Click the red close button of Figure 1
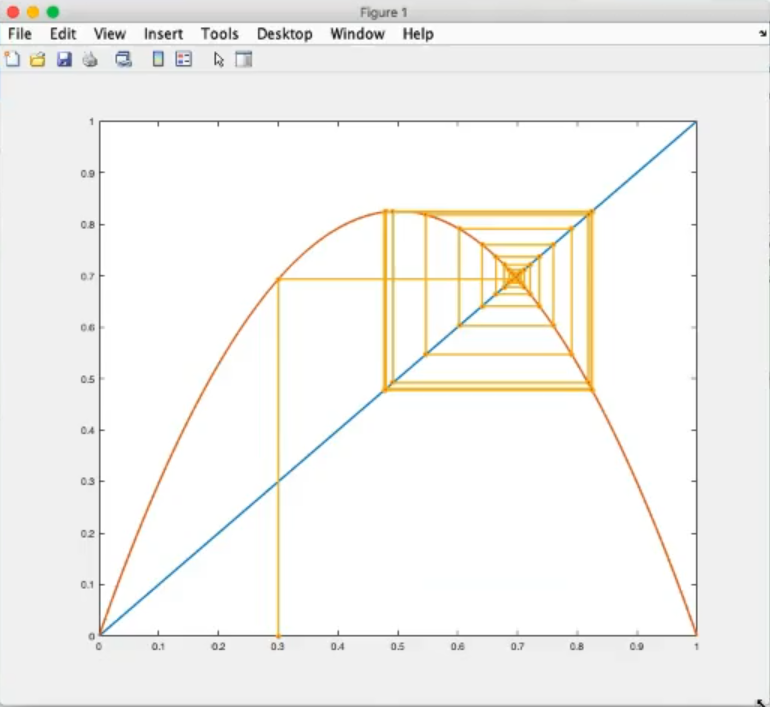Image resolution: width=770 pixels, height=707 pixels. tap(13, 12)
